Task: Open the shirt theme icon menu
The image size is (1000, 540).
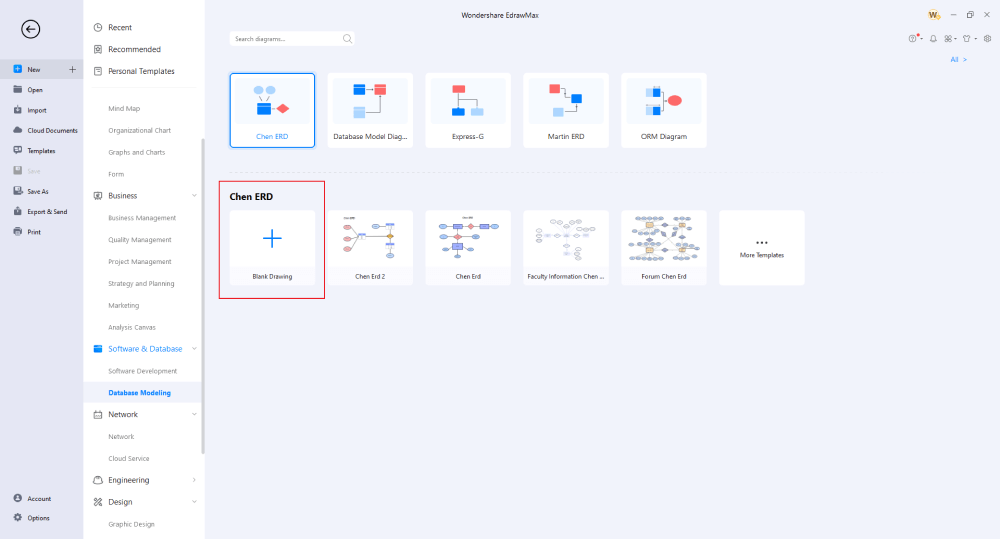Action: 969,39
